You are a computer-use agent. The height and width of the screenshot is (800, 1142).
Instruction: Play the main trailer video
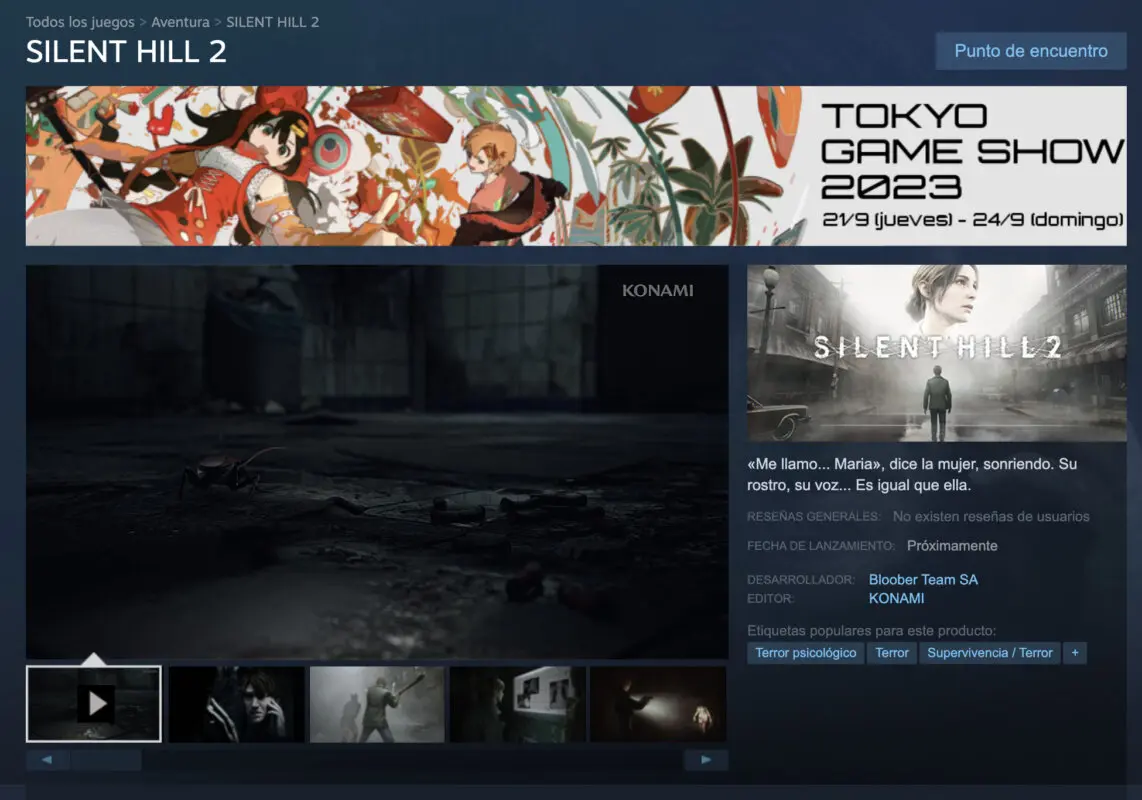tap(377, 462)
